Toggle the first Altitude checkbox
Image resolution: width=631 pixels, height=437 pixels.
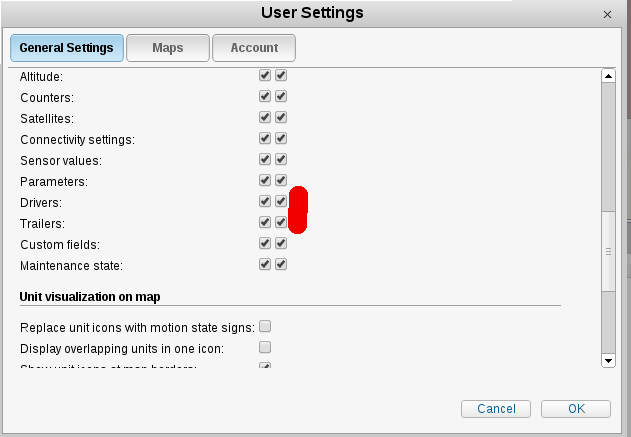[265, 76]
